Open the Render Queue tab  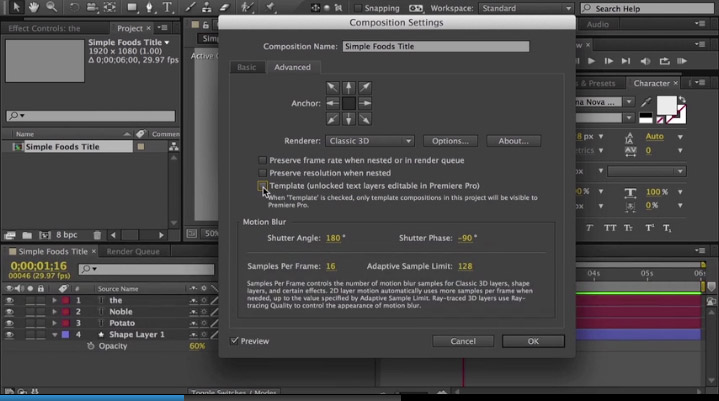coord(133,252)
